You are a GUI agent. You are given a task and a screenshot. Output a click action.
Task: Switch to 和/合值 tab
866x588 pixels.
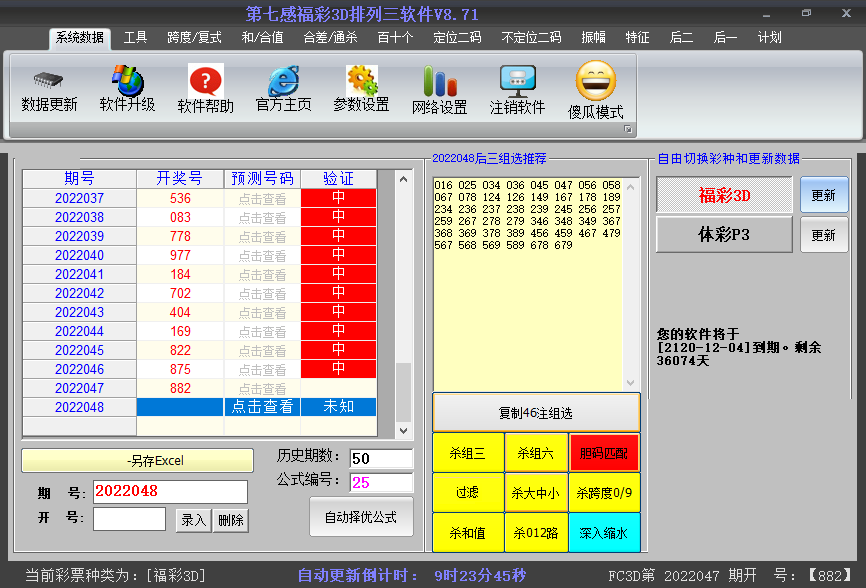(262, 38)
